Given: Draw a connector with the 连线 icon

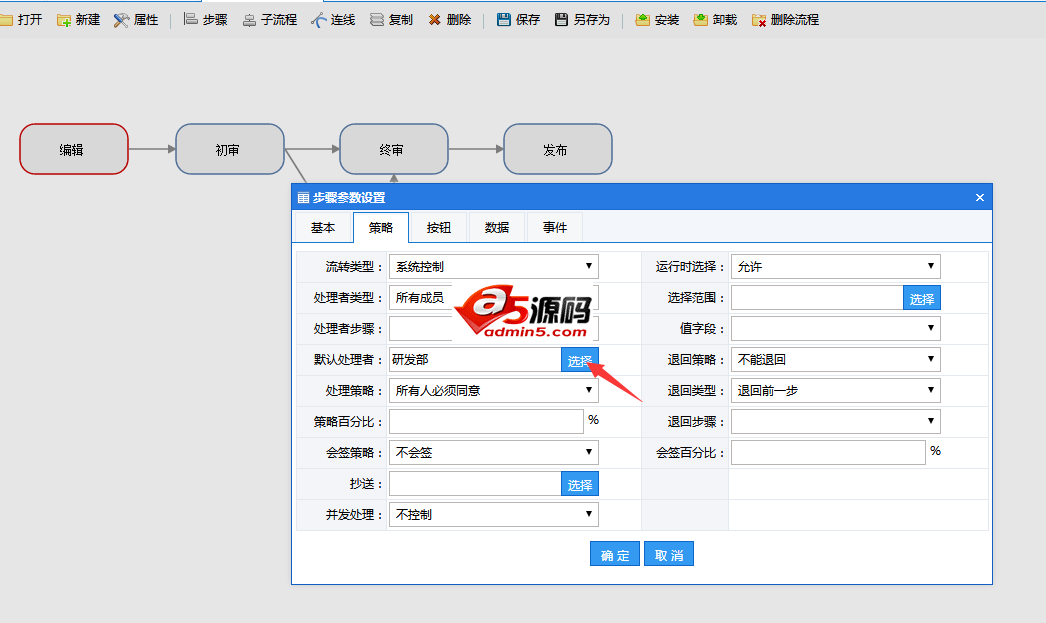Looking at the screenshot, I should tap(333, 19).
